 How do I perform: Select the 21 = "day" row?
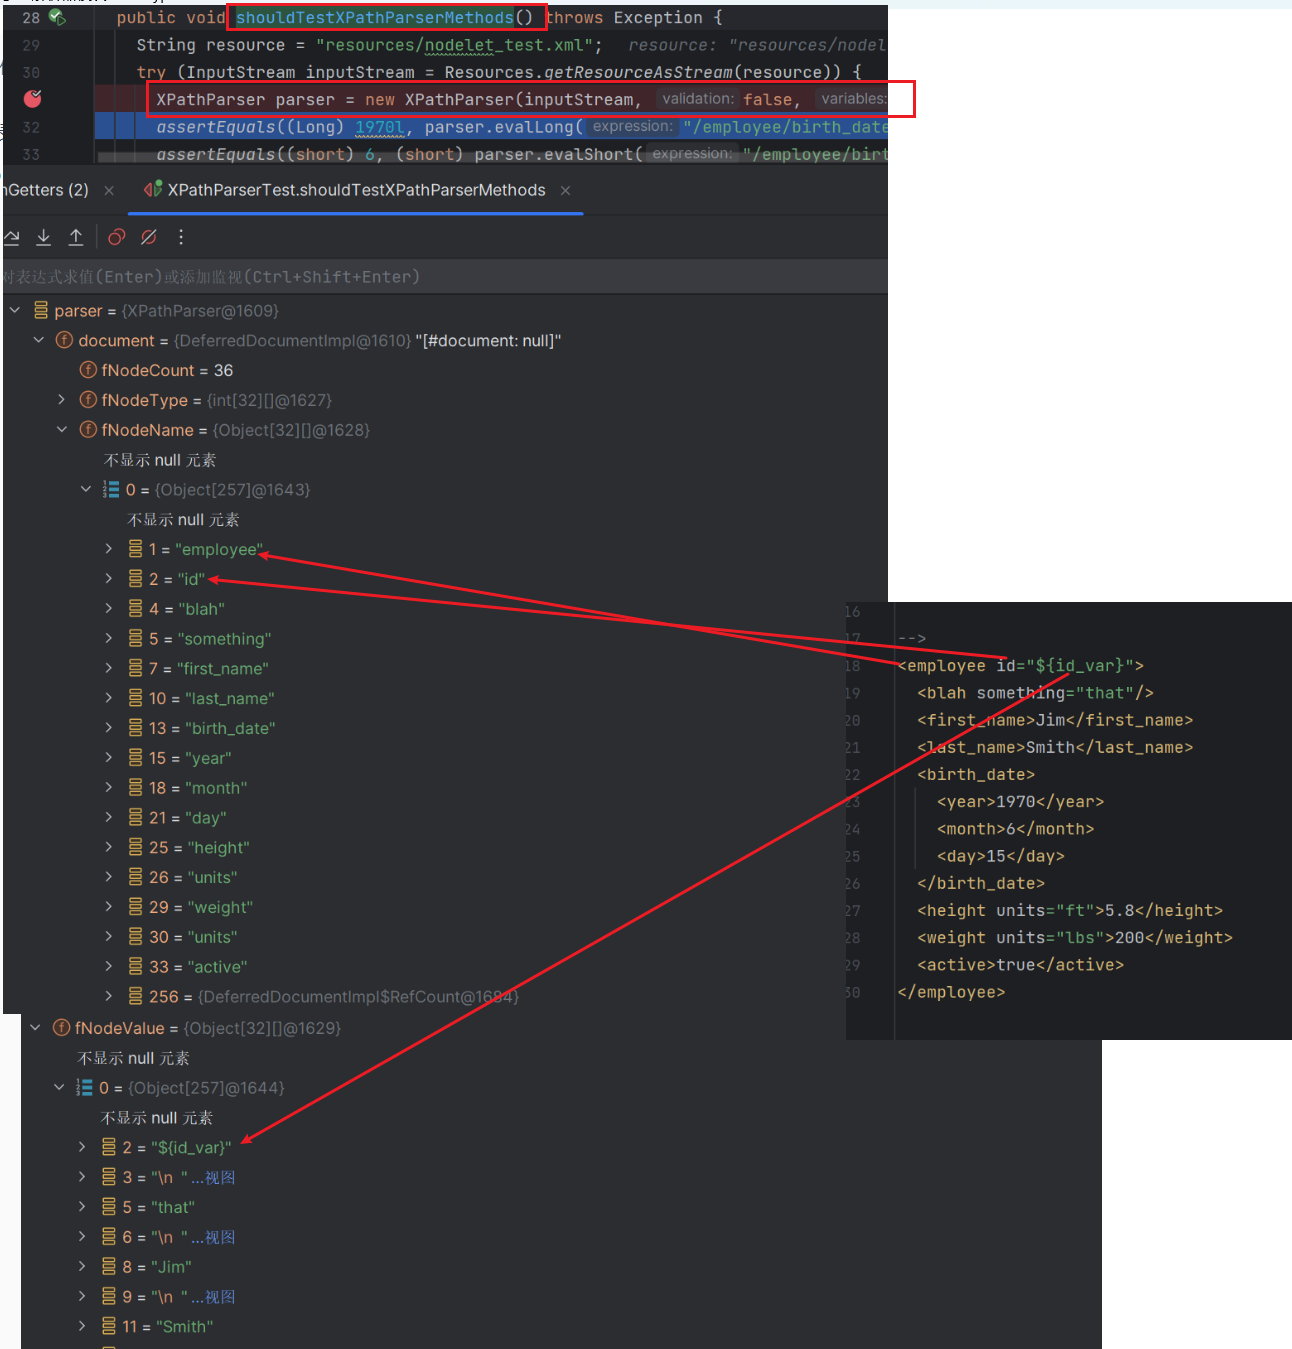click(188, 818)
